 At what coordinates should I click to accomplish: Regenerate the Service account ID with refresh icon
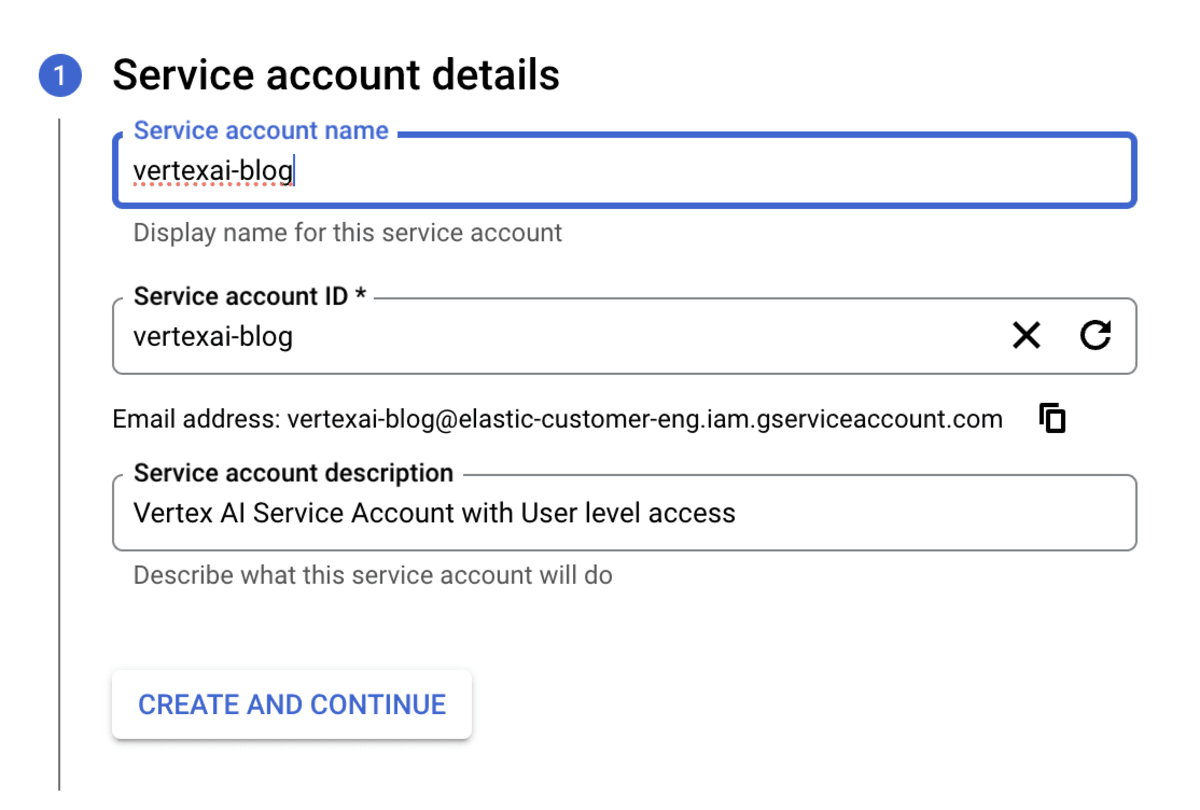click(x=1096, y=336)
